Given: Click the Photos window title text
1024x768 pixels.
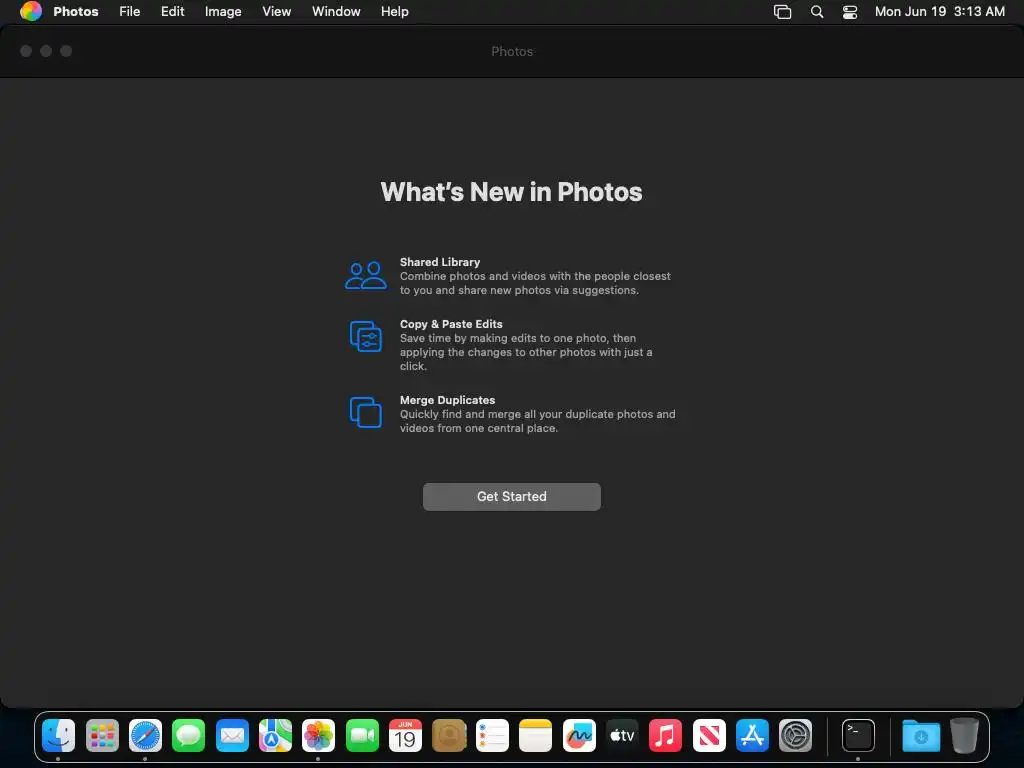Looking at the screenshot, I should pos(512,52).
